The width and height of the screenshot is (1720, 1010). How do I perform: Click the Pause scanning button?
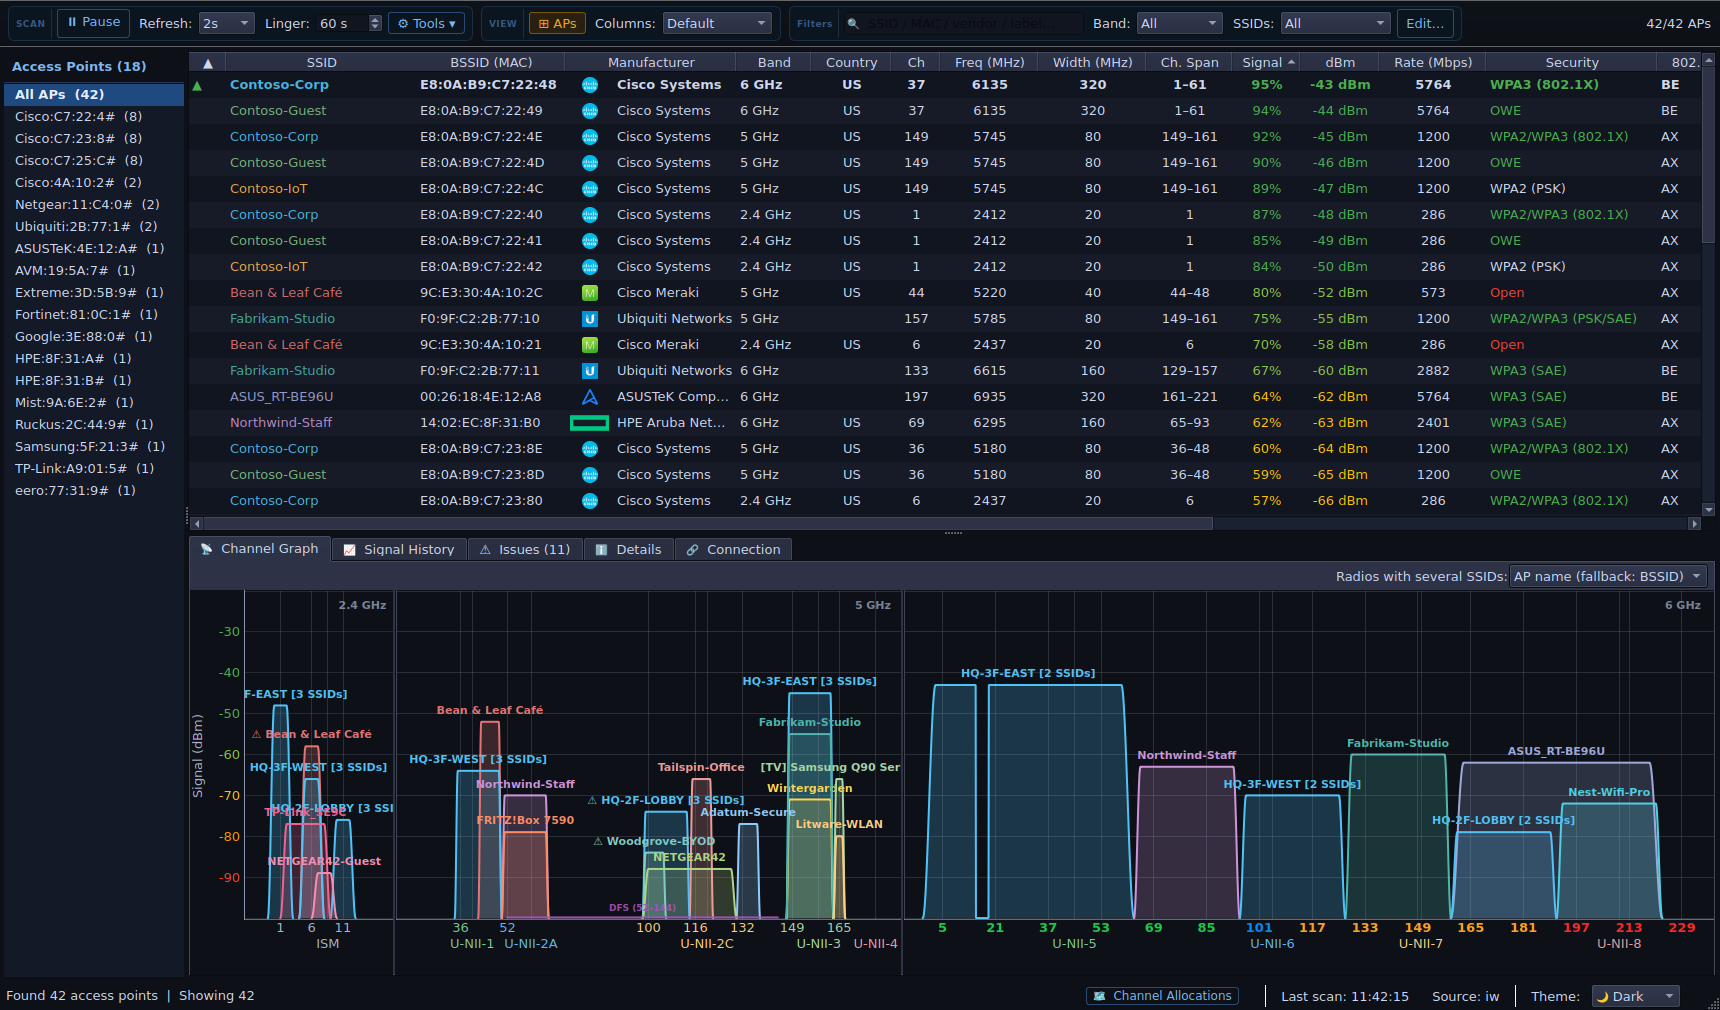tap(93, 22)
